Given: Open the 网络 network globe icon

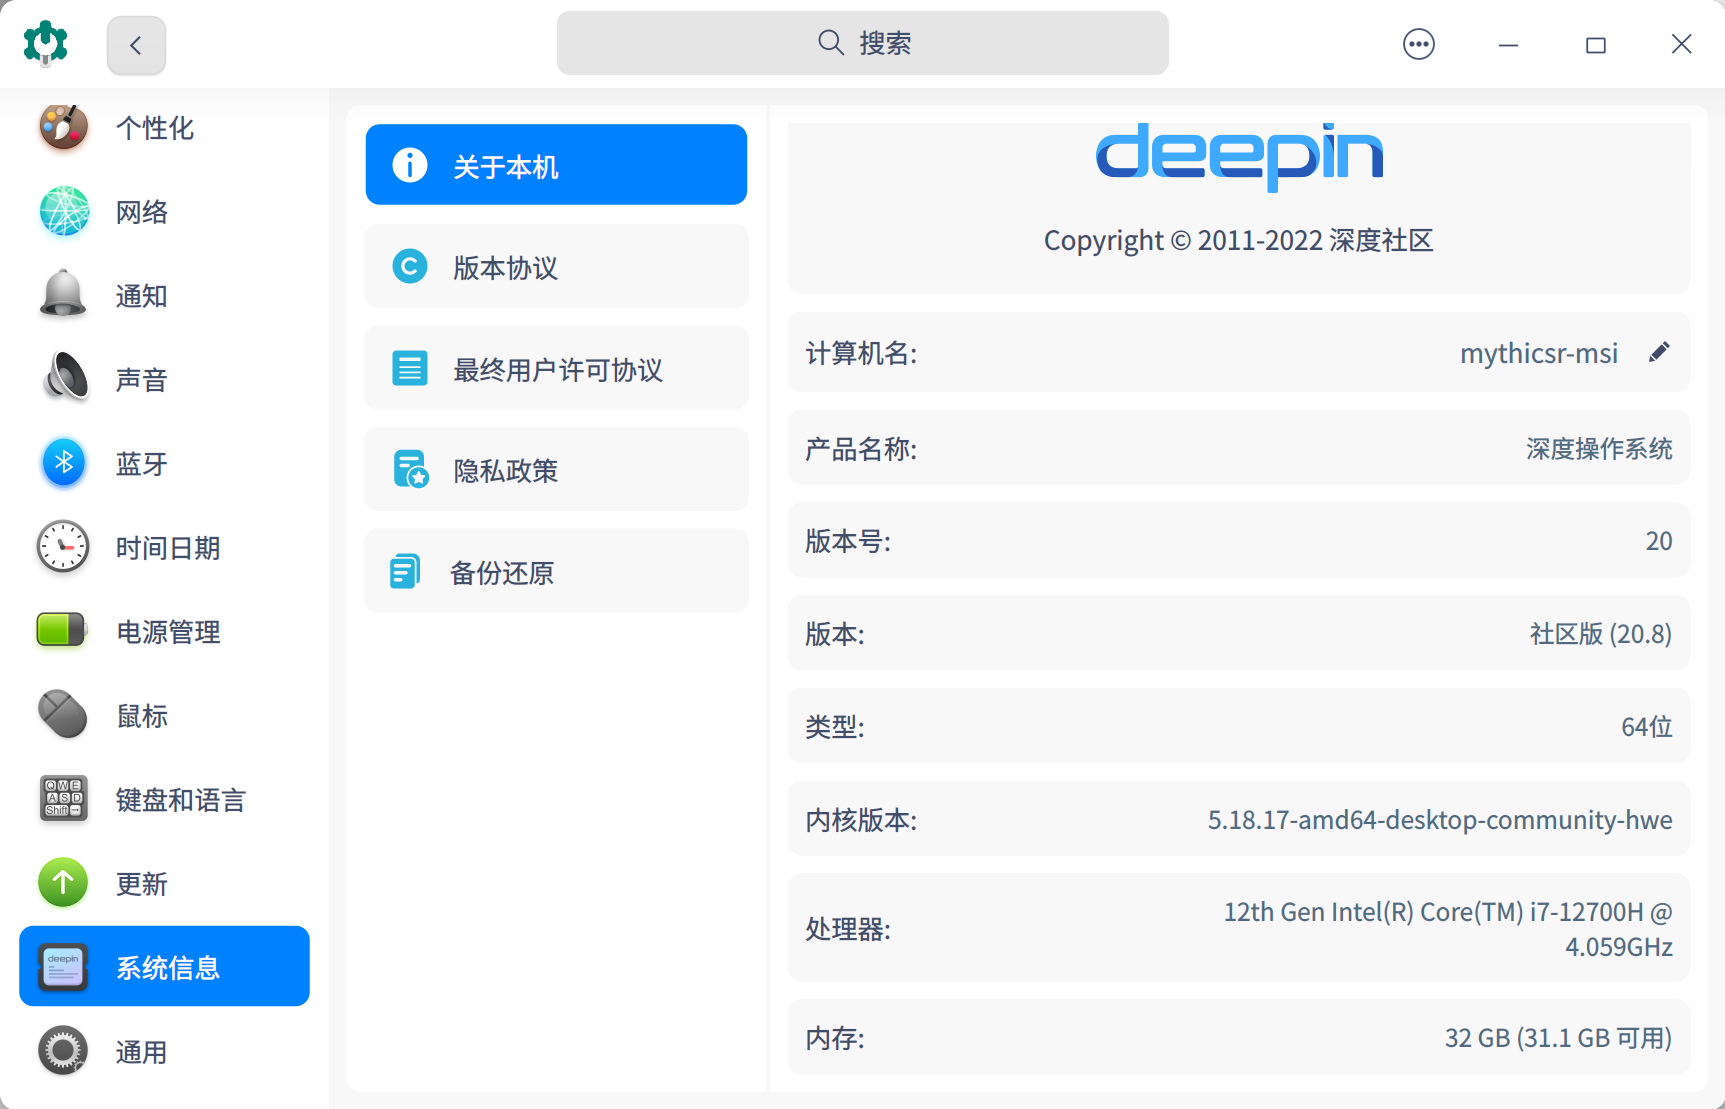Looking at the screenshot, I should [64, 211].
